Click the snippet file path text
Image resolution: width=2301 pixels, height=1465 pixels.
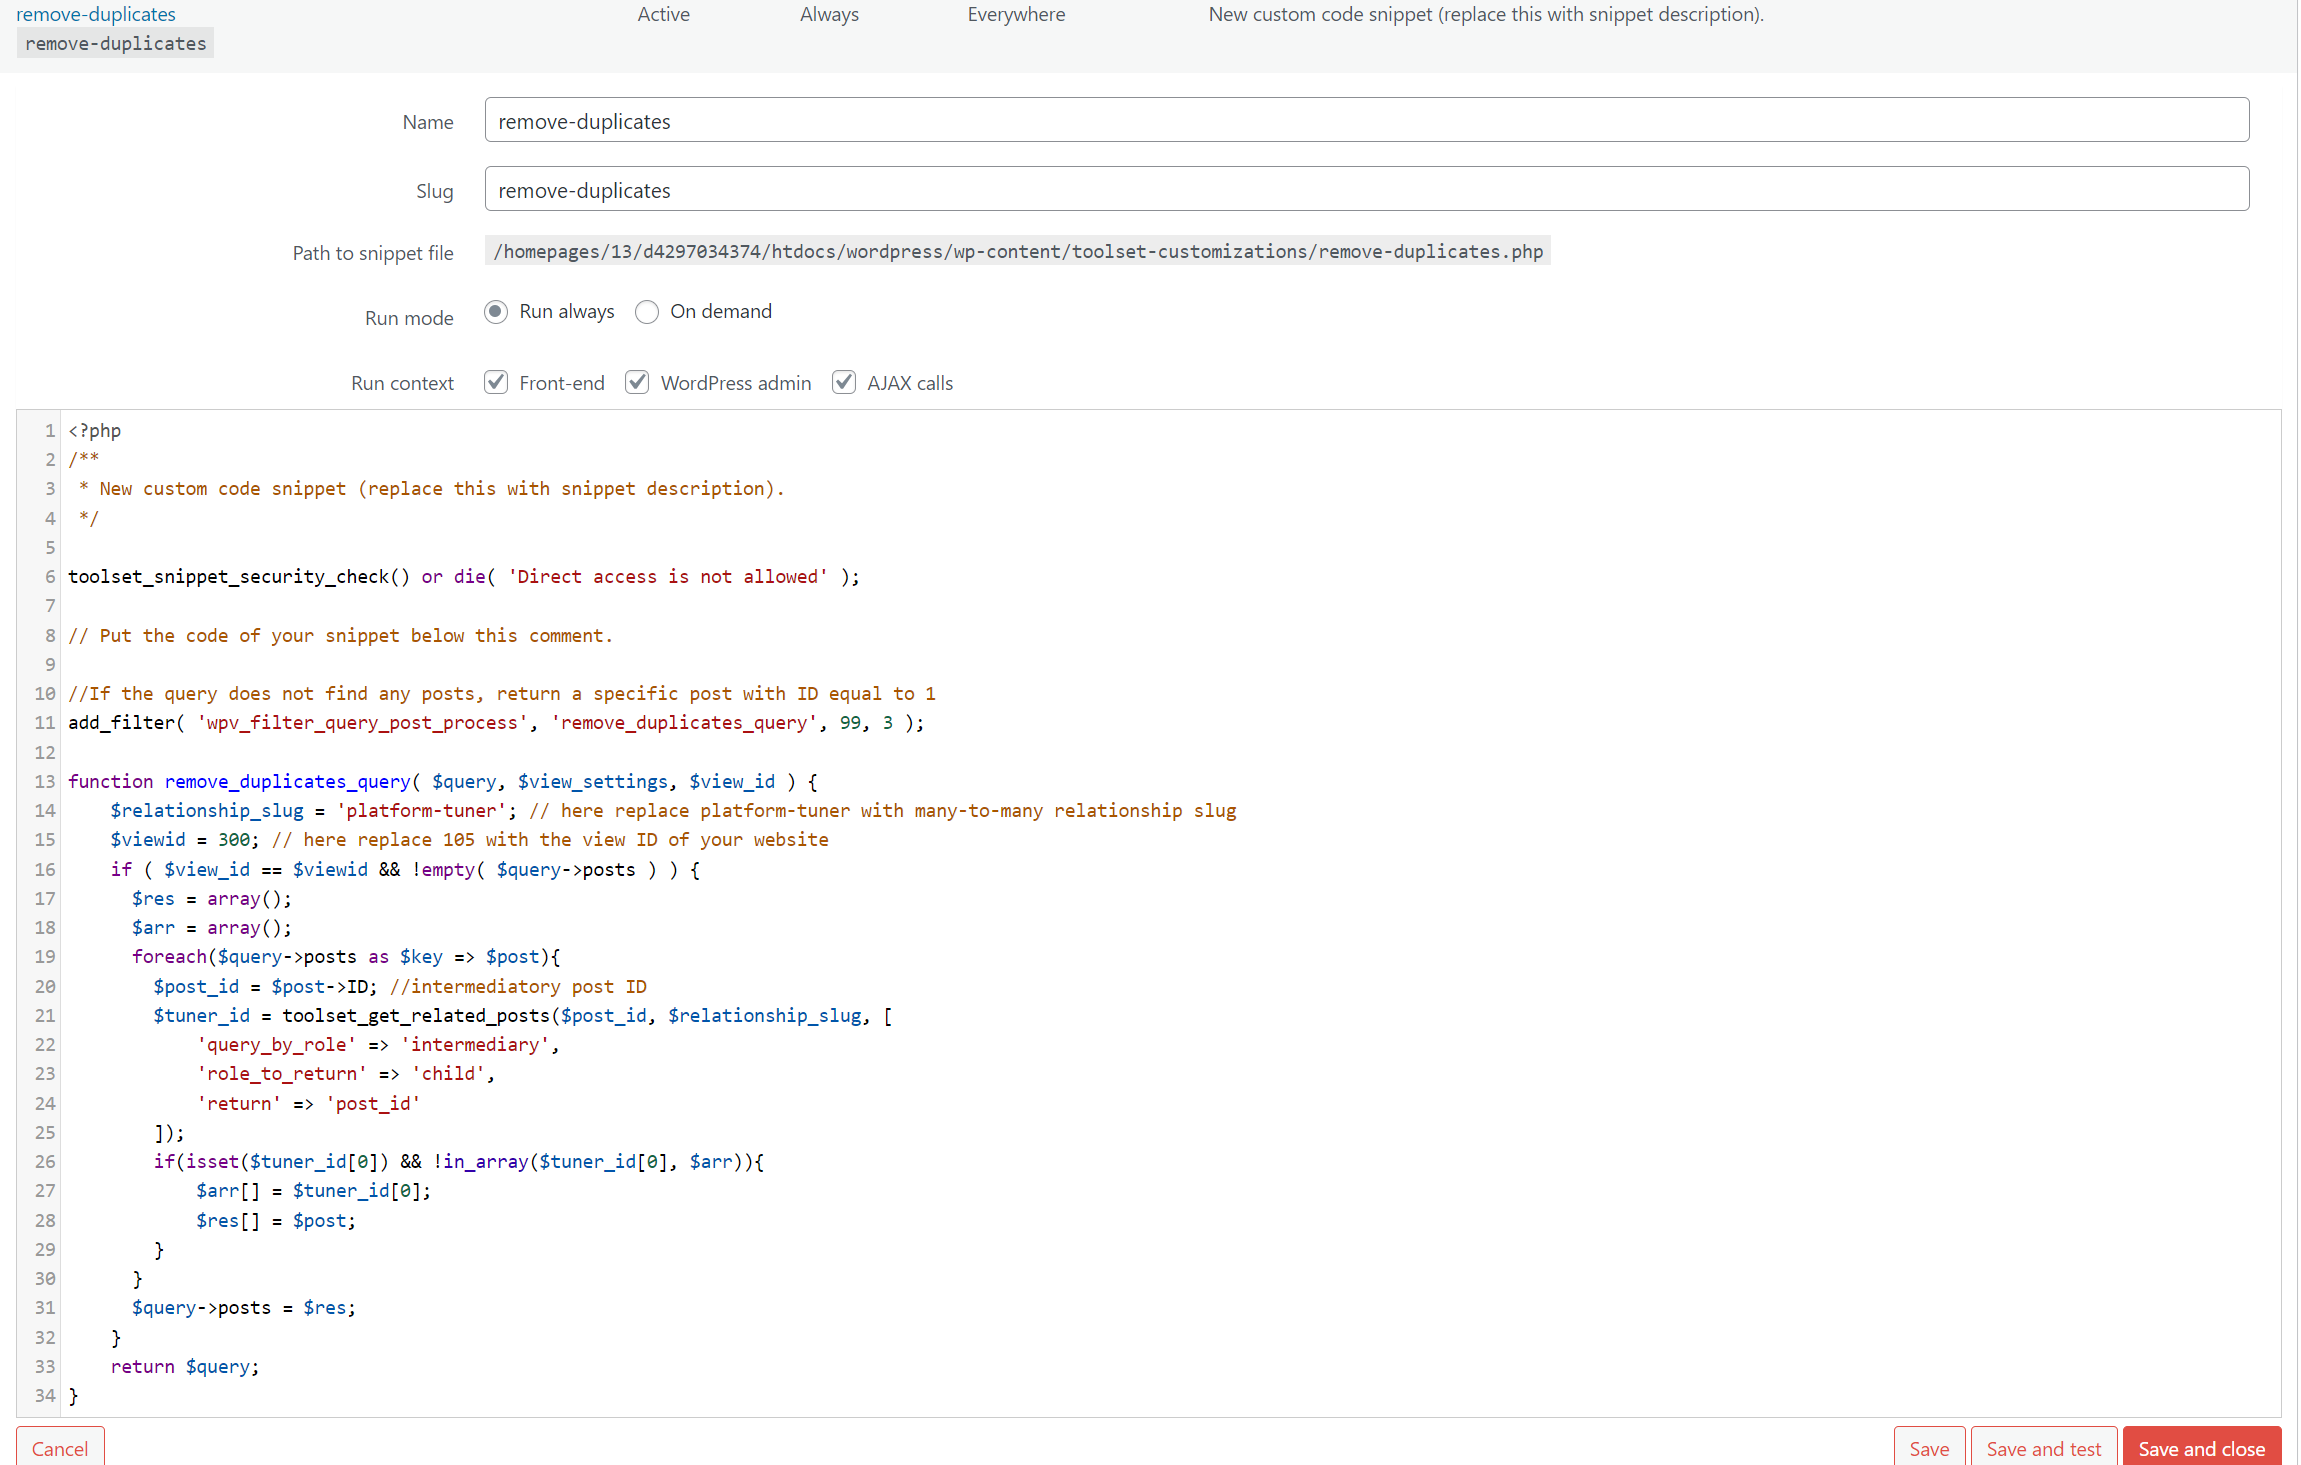click(x=1018, y=251)
